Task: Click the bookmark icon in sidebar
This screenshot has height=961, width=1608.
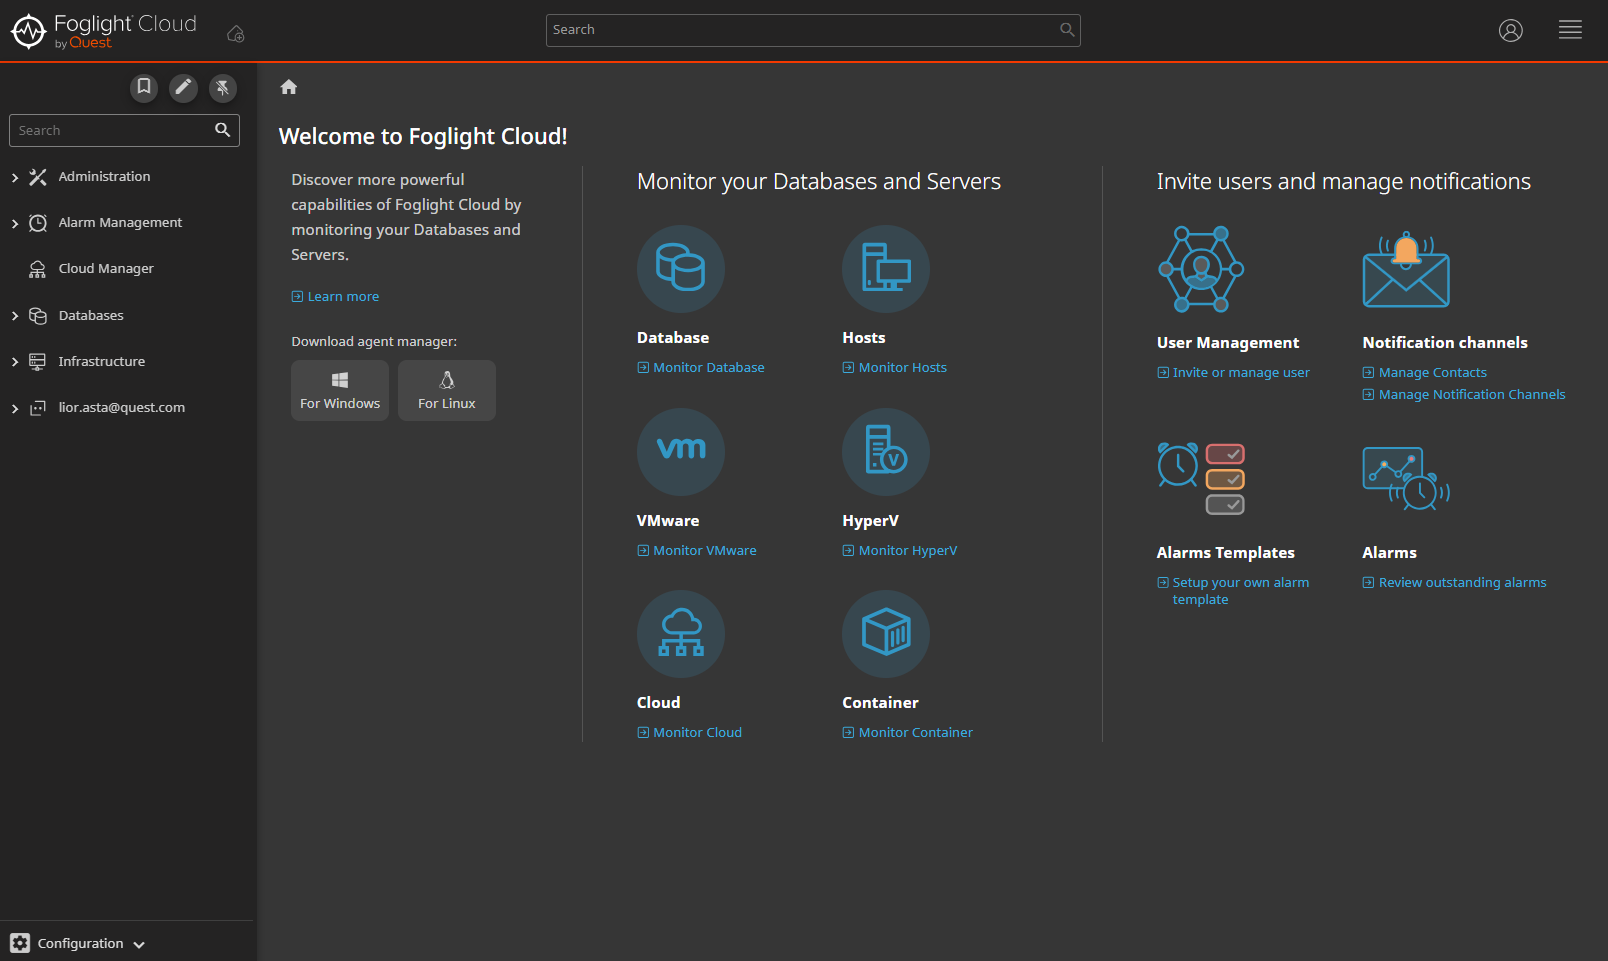Action: pyautogui.click(x=144, y=87)
